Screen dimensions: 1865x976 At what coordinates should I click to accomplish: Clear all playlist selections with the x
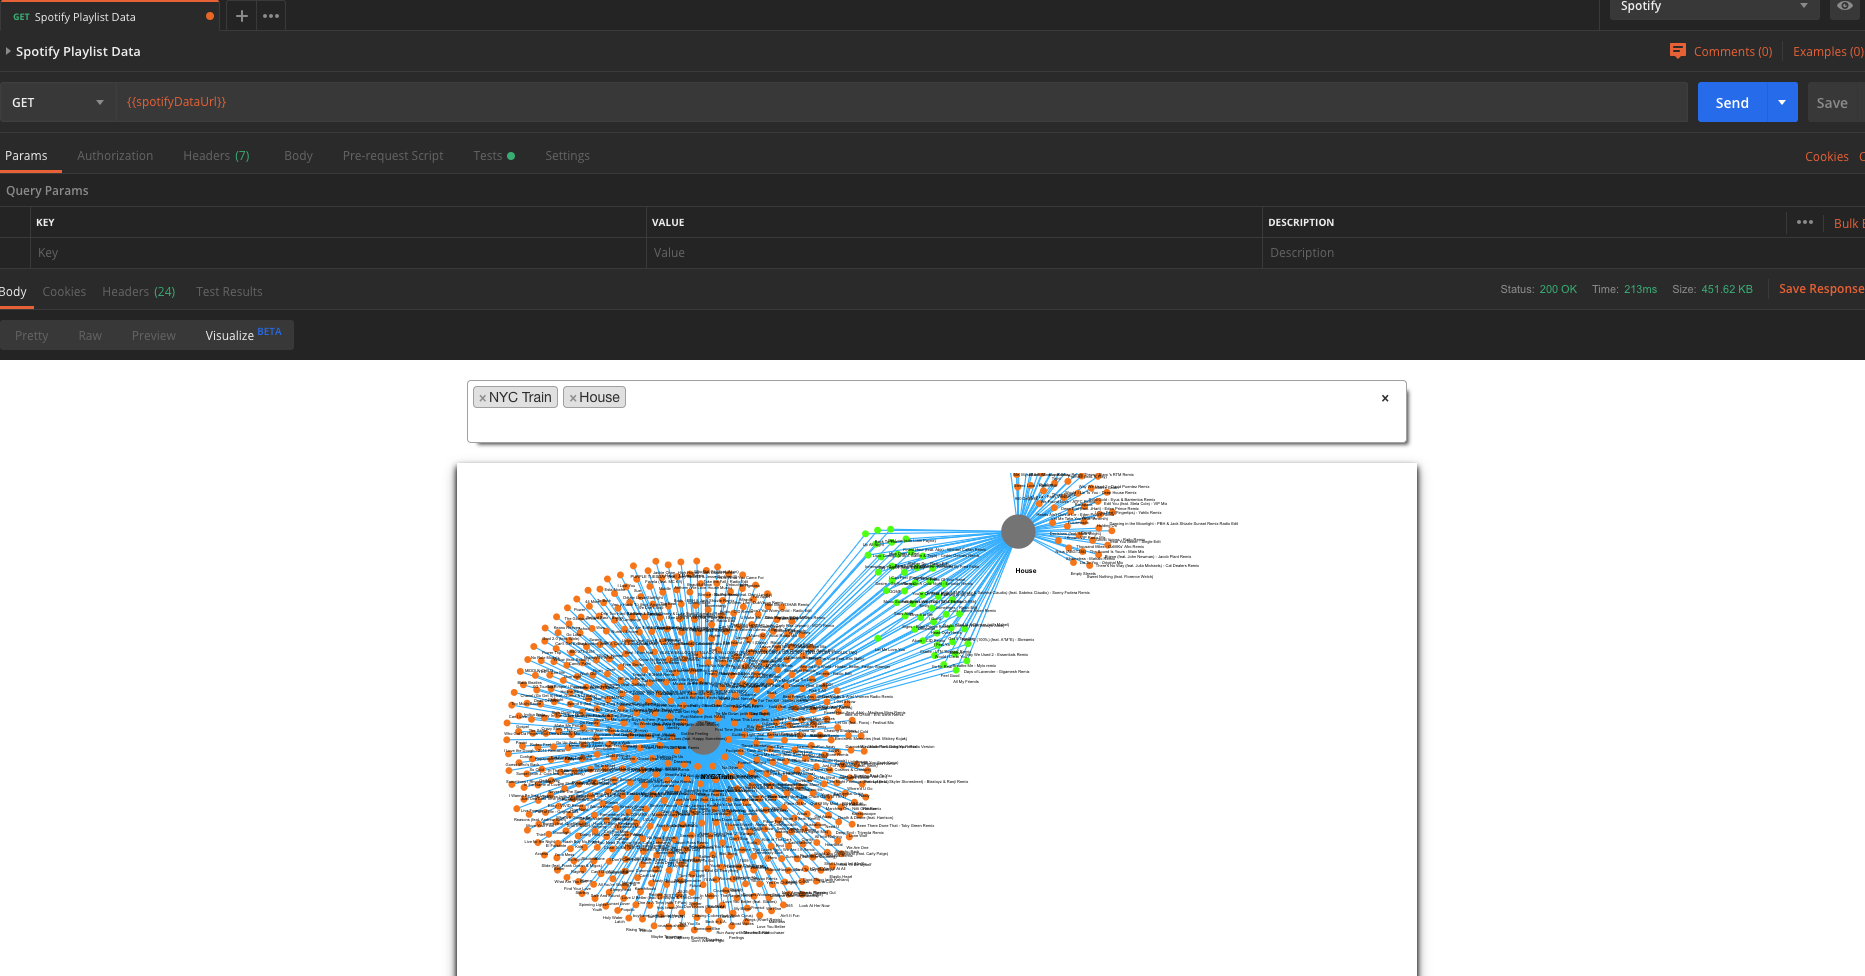click(x=1385, y=398)
